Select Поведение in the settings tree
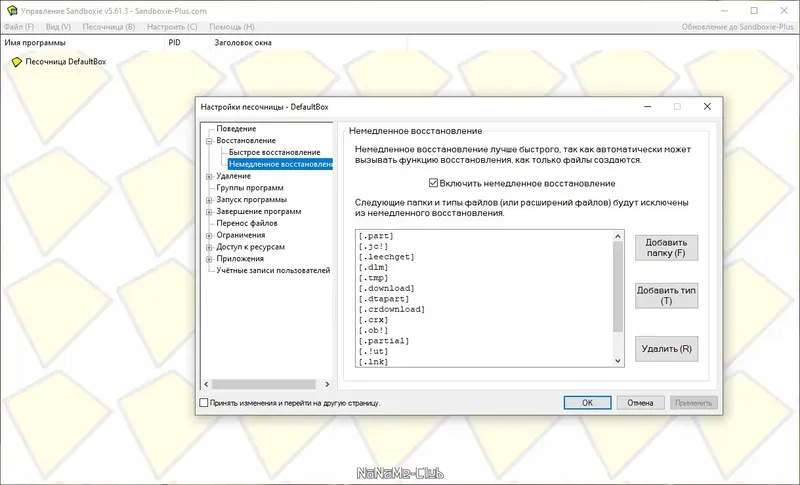Viewport: 800px width, 485px height. [x=236, y=129]
